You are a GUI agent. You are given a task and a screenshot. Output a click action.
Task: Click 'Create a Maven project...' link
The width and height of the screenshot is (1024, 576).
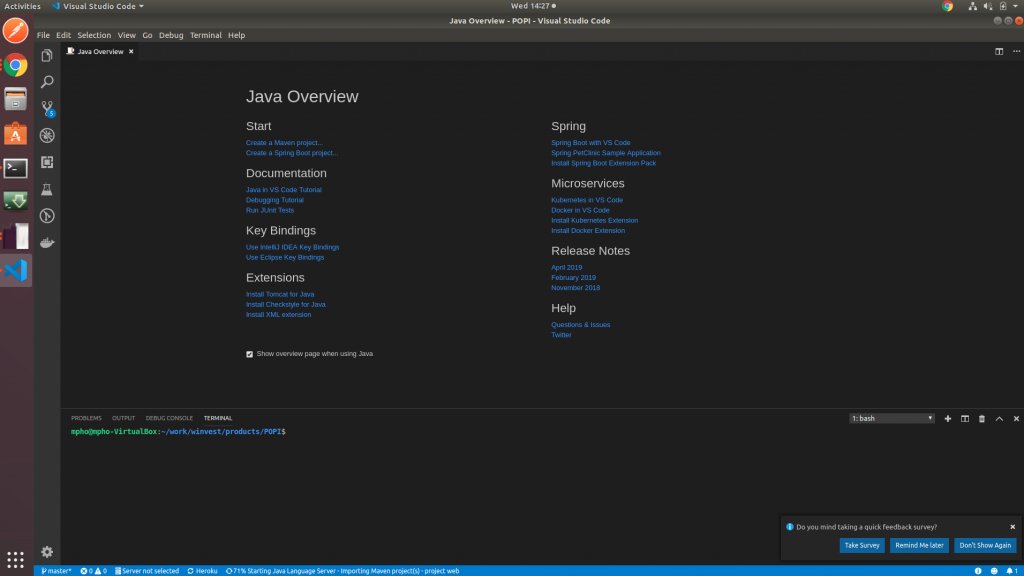pos(284,143)
